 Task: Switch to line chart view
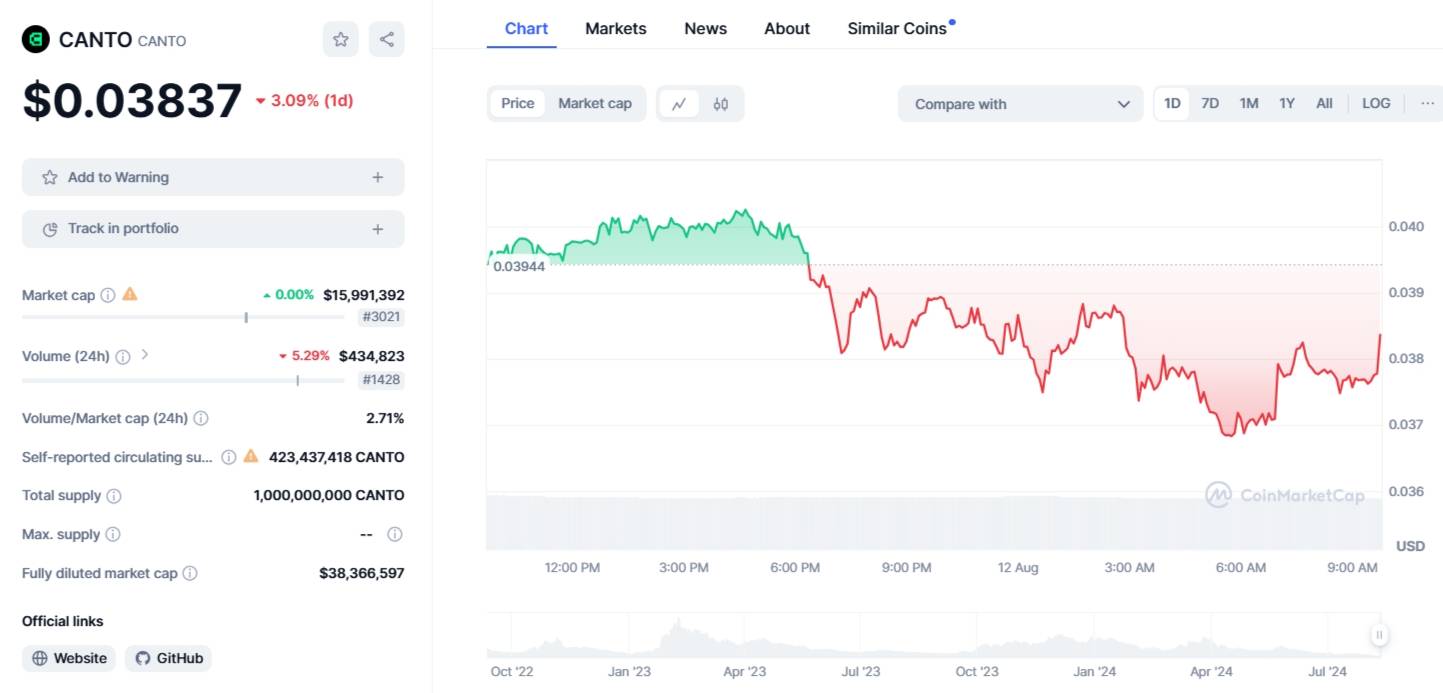coord(679,103)
